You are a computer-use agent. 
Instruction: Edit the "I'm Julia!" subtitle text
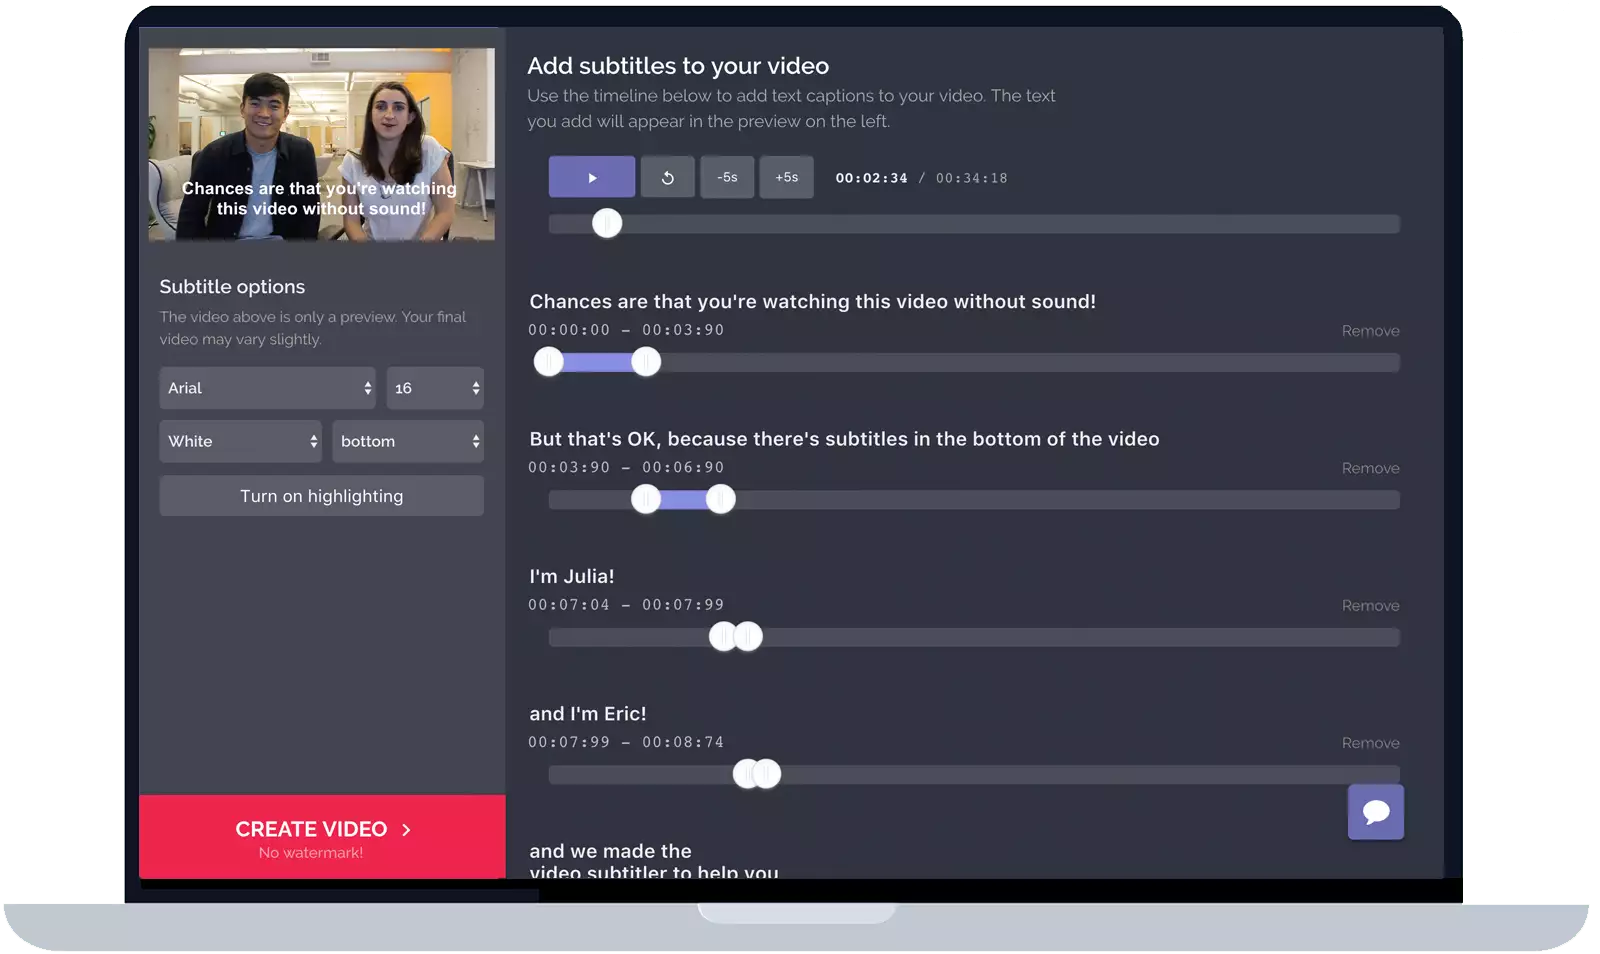(x=572, y=576)
